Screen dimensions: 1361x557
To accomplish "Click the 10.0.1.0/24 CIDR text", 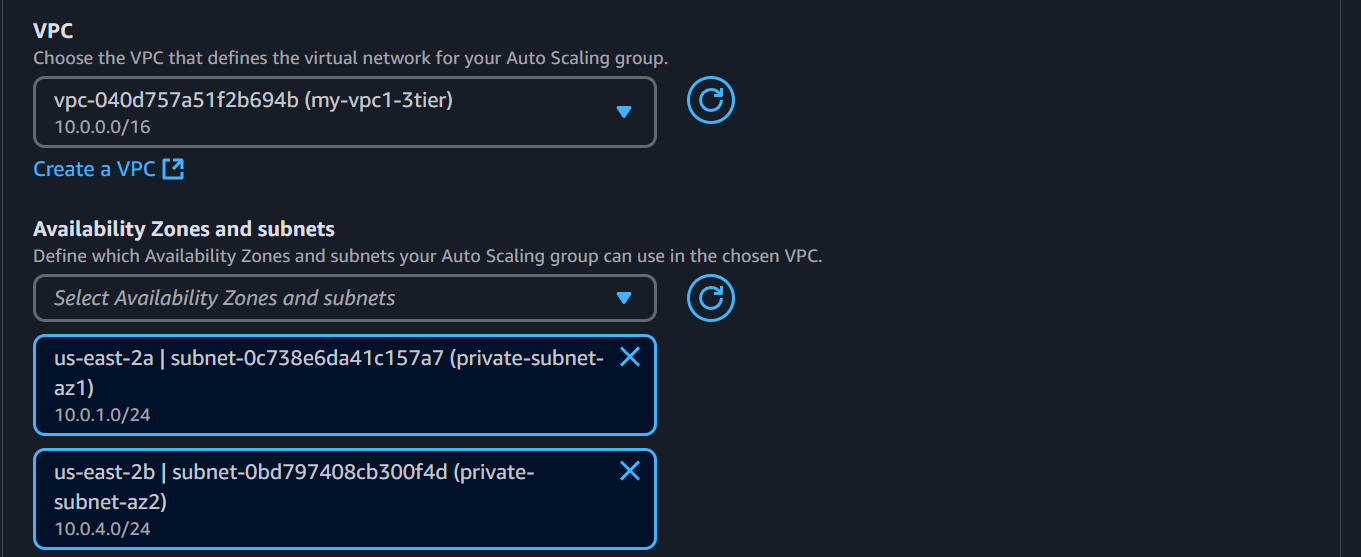I will tap(102, 415).
